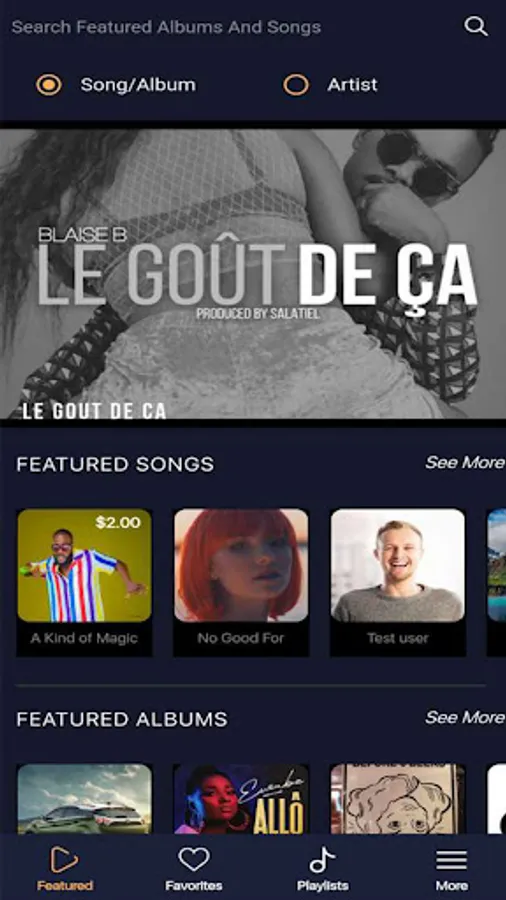The image size is (506, 900).
Task: Select the Artist radio button
Action: pos(296,85)
